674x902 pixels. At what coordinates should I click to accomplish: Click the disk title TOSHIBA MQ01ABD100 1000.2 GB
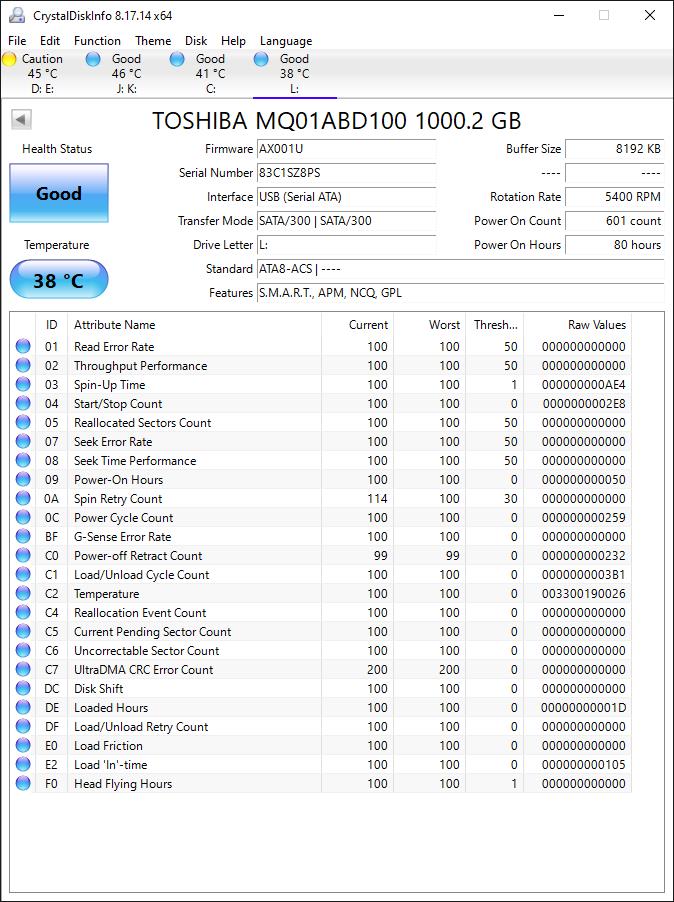pos(336,121)
